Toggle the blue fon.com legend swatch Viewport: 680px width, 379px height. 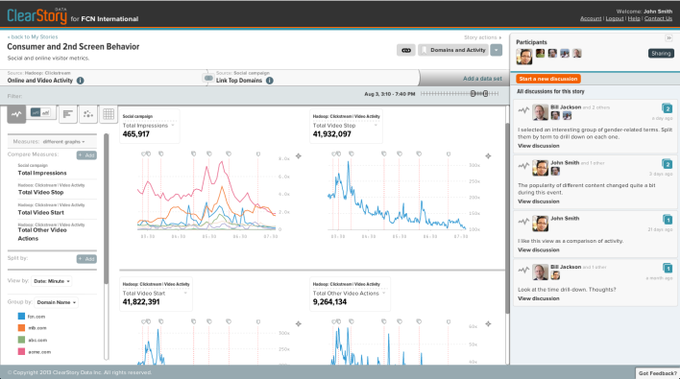click(x=21, y=317)
